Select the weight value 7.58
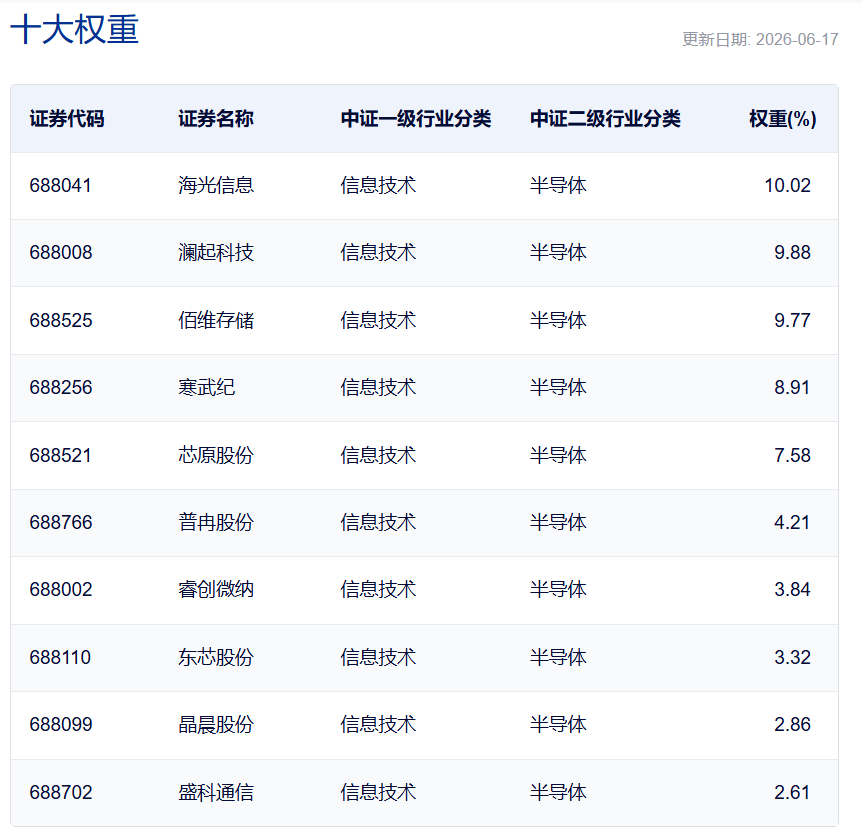This screenshot has height=835, width=862. point(793,456)
